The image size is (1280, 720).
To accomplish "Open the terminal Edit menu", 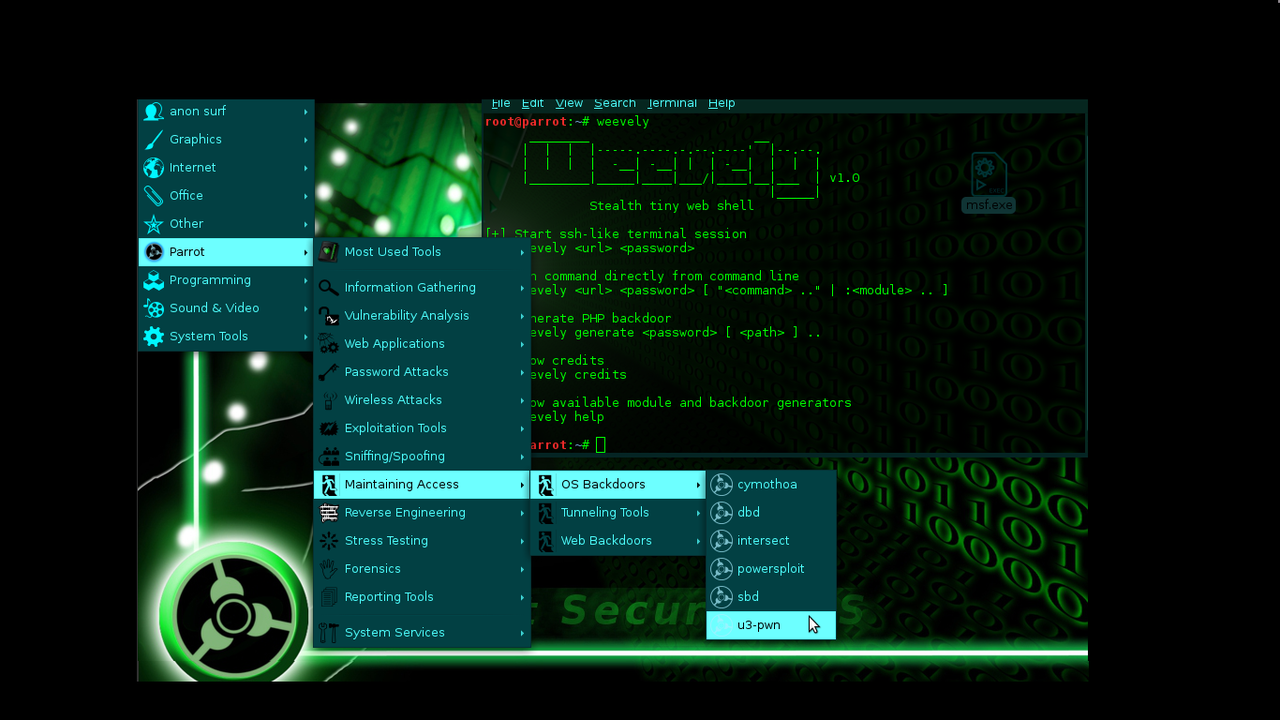I will pyautogui.click(x=532, y=103).
